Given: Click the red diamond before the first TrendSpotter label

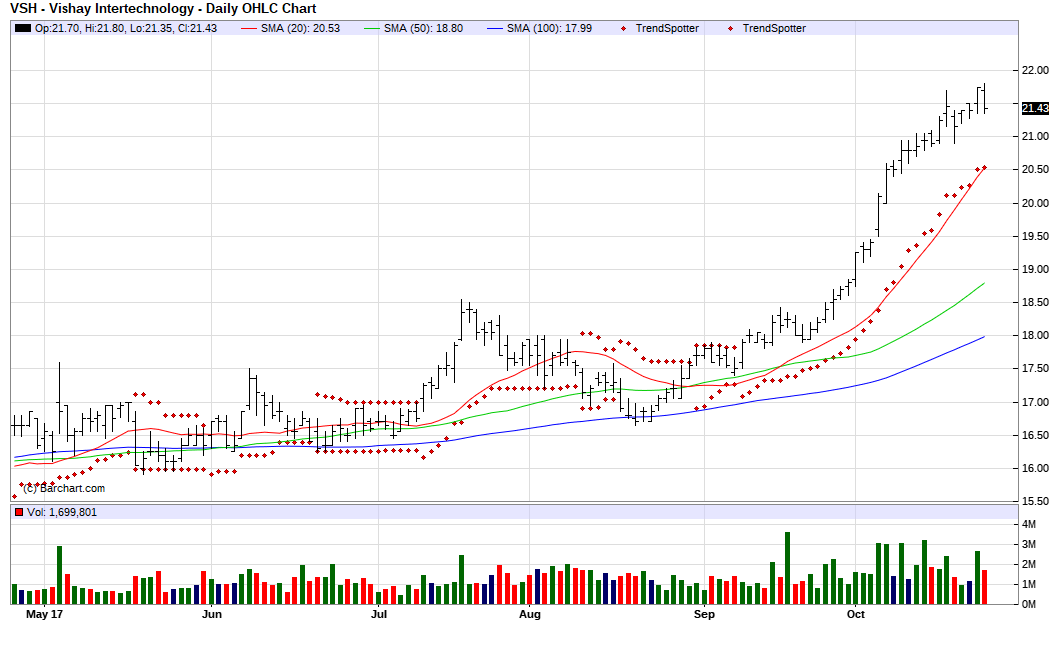Looking at the screenshot, I should click(x=623, y=28).
